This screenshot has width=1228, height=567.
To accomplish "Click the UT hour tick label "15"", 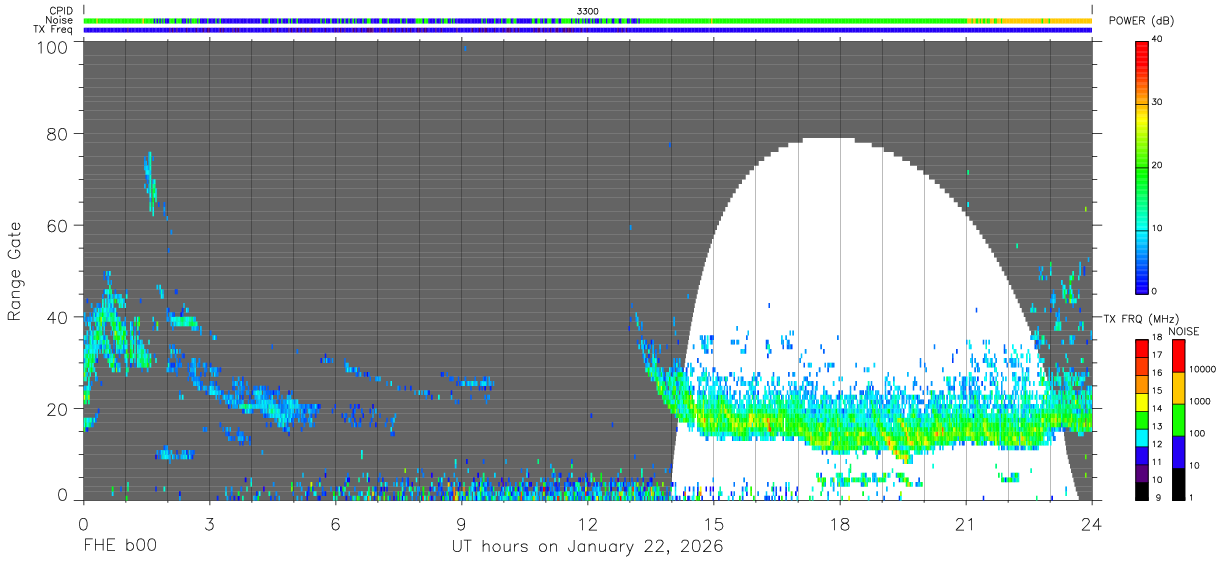I will [713, 524].
